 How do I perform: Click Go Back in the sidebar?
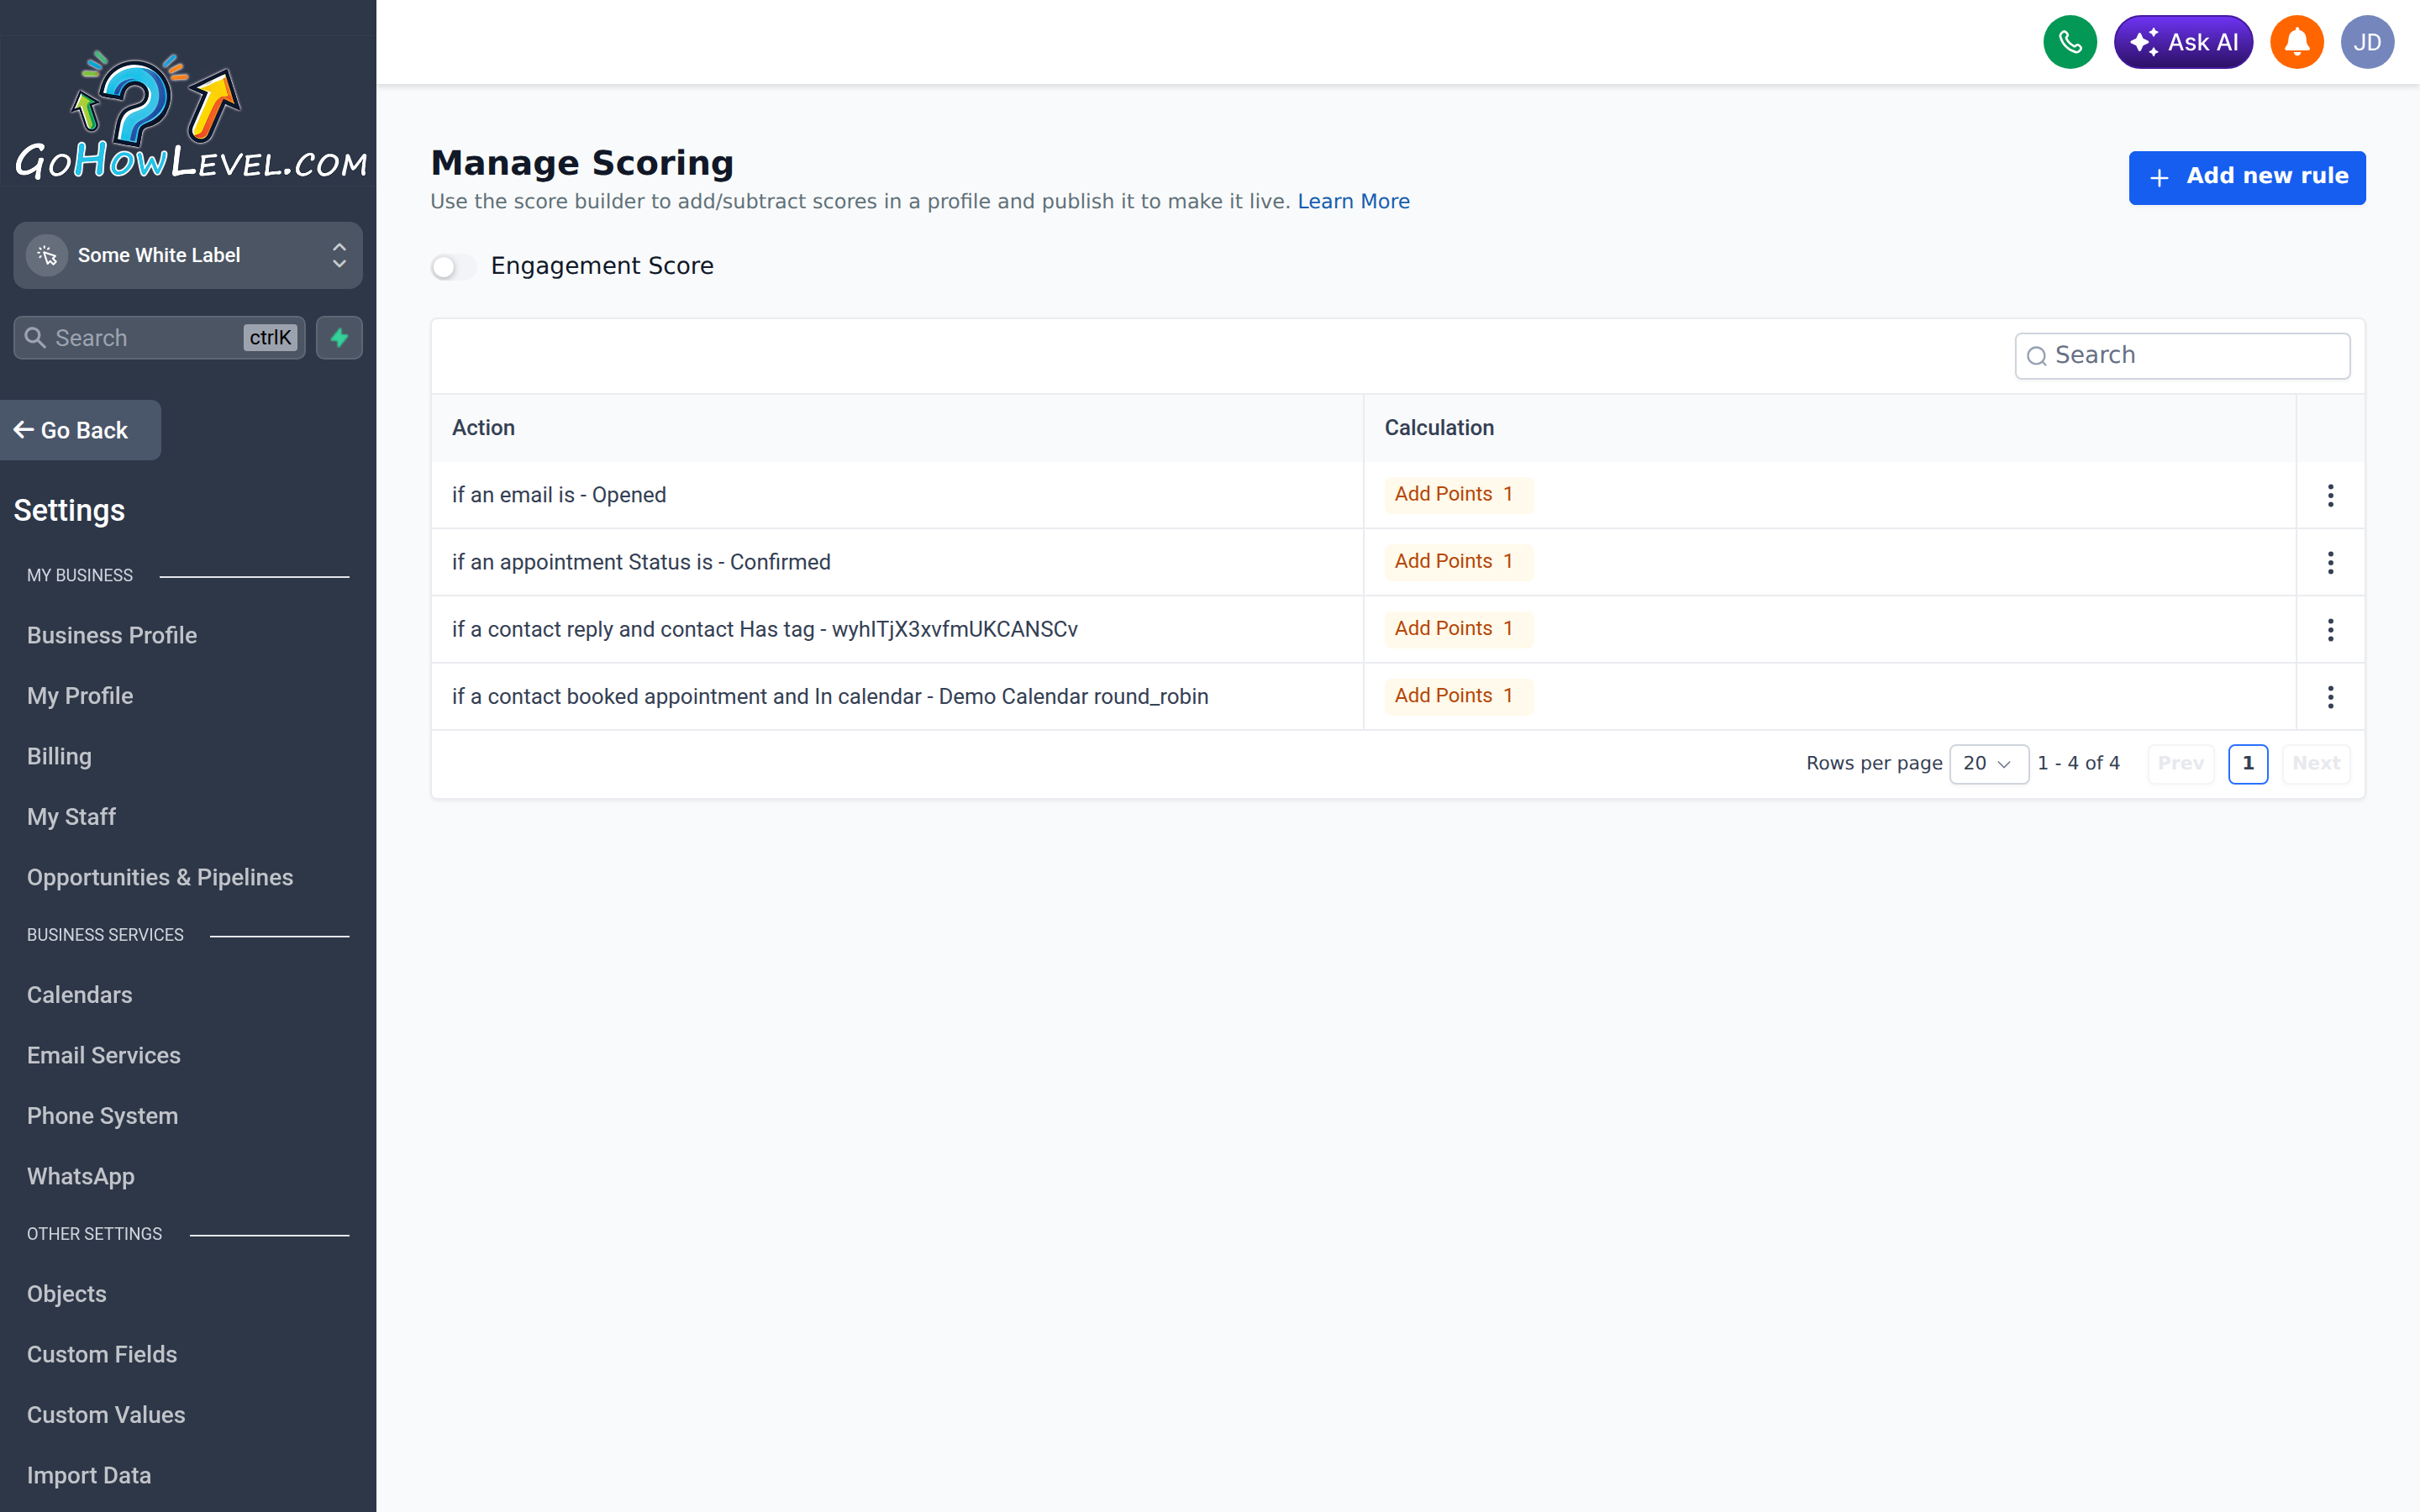80,430
